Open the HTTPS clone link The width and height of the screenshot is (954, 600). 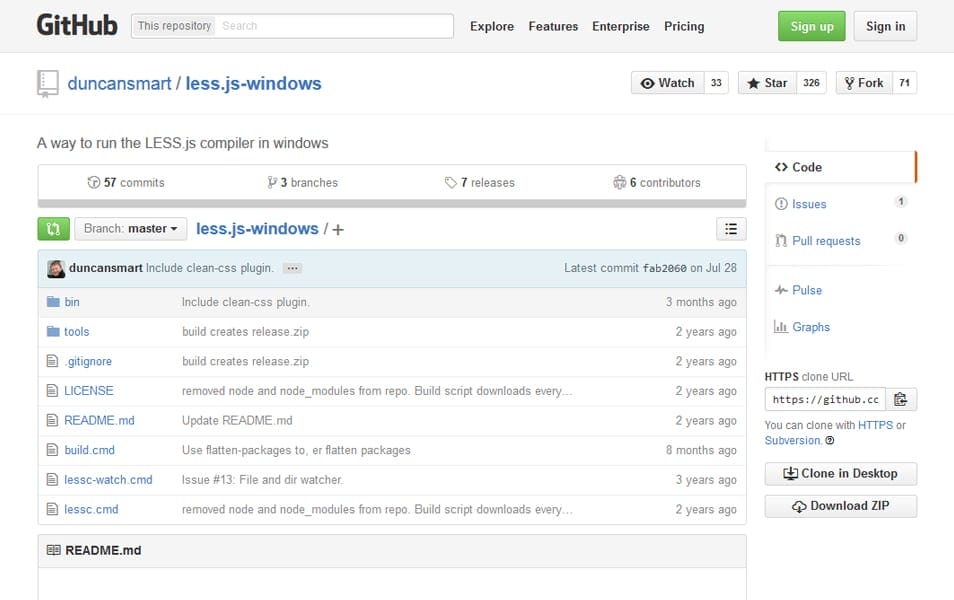click(875, 425)
